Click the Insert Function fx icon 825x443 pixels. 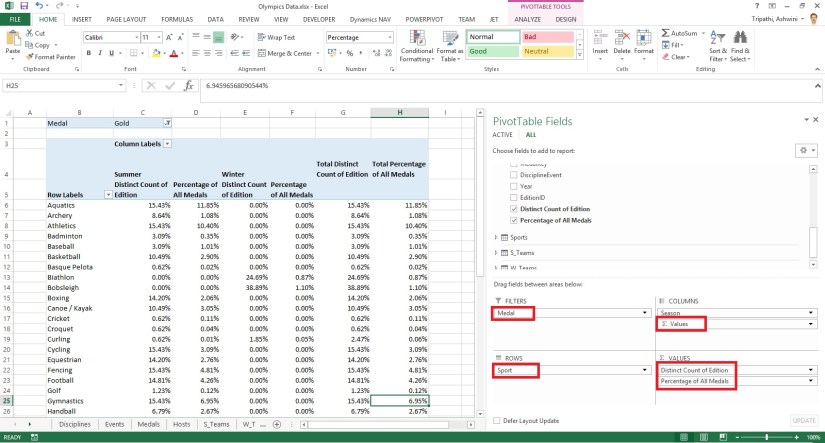(x=188, y=86)
